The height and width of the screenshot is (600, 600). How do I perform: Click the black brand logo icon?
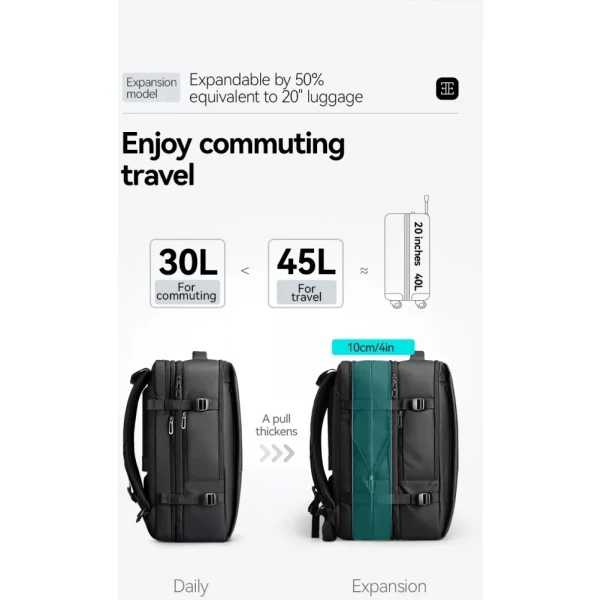coord(447,89)
